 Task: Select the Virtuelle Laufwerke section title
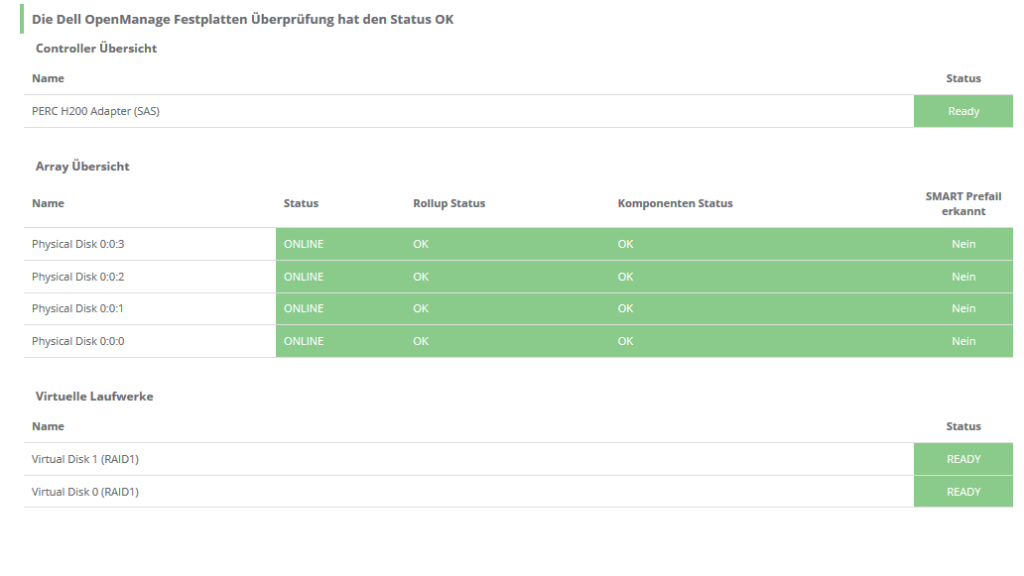[94, 396]
